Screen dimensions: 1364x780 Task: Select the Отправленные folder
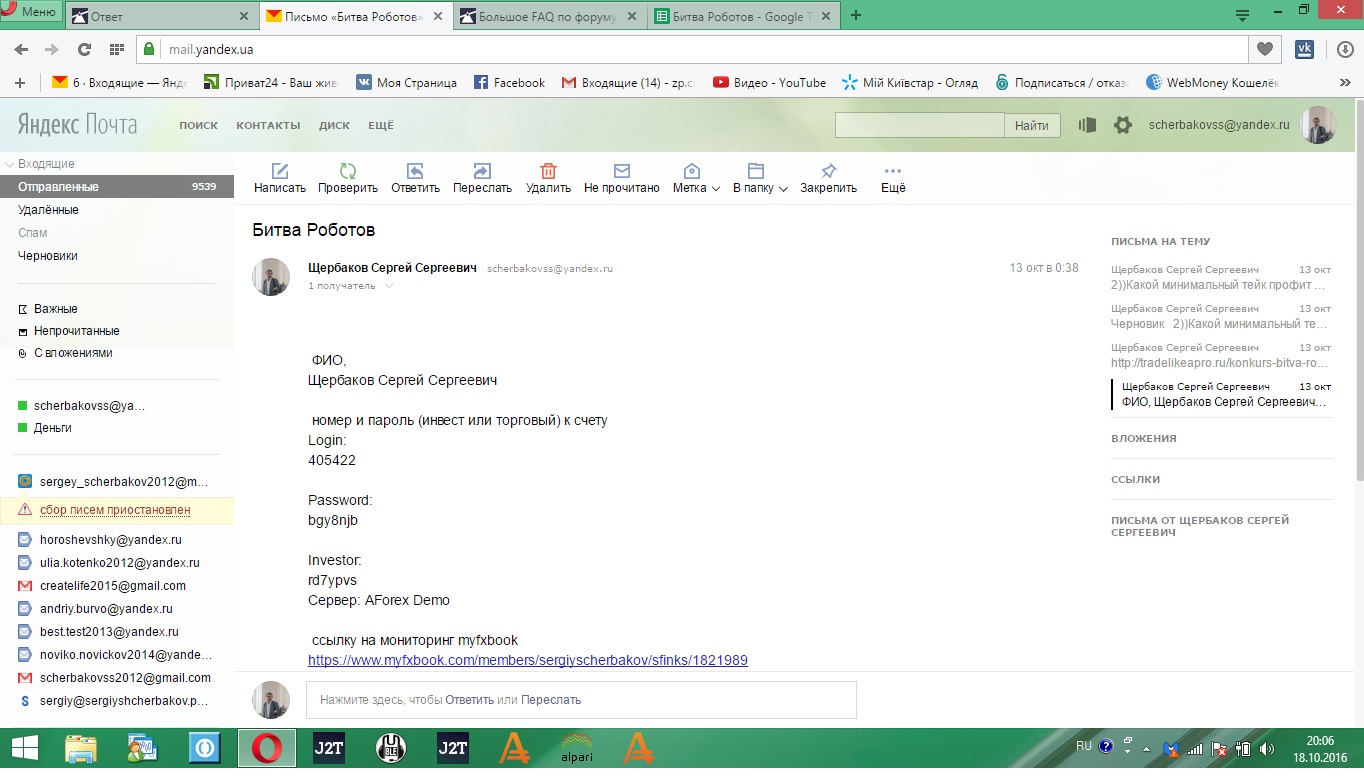tap(117, 187)
